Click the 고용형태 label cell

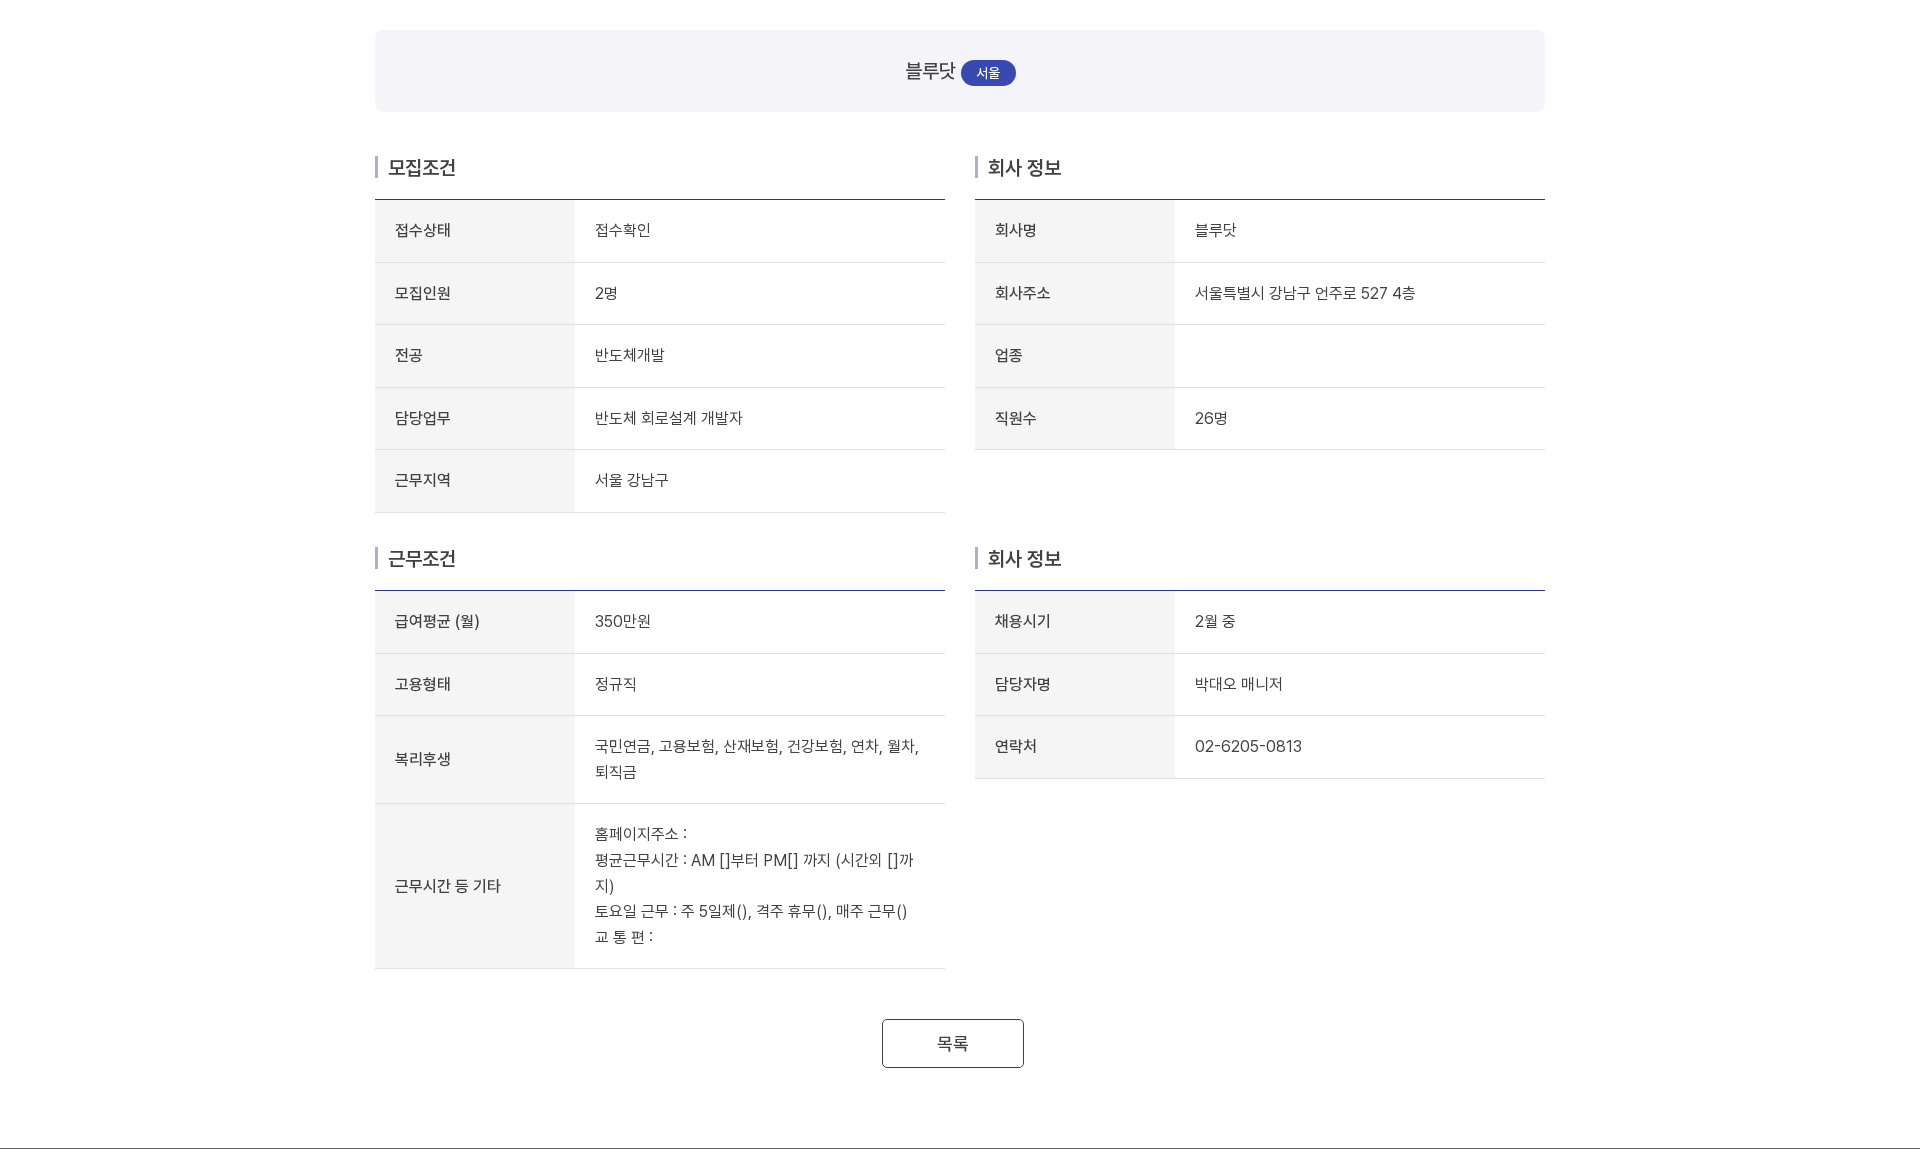coord(475,684)
